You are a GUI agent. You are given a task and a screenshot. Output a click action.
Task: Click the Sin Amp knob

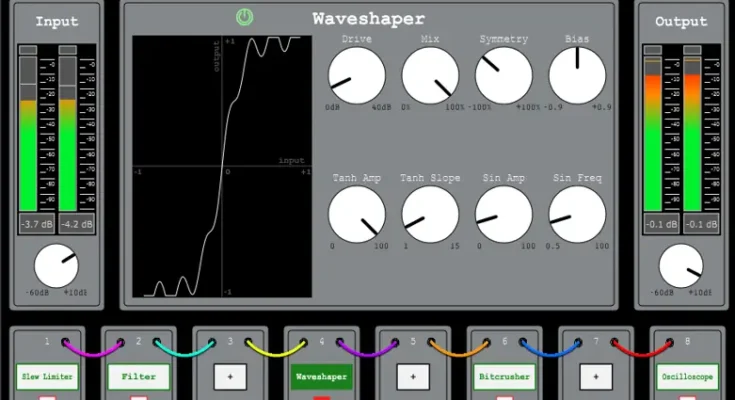pyautogui.click(x=503, y=213)
